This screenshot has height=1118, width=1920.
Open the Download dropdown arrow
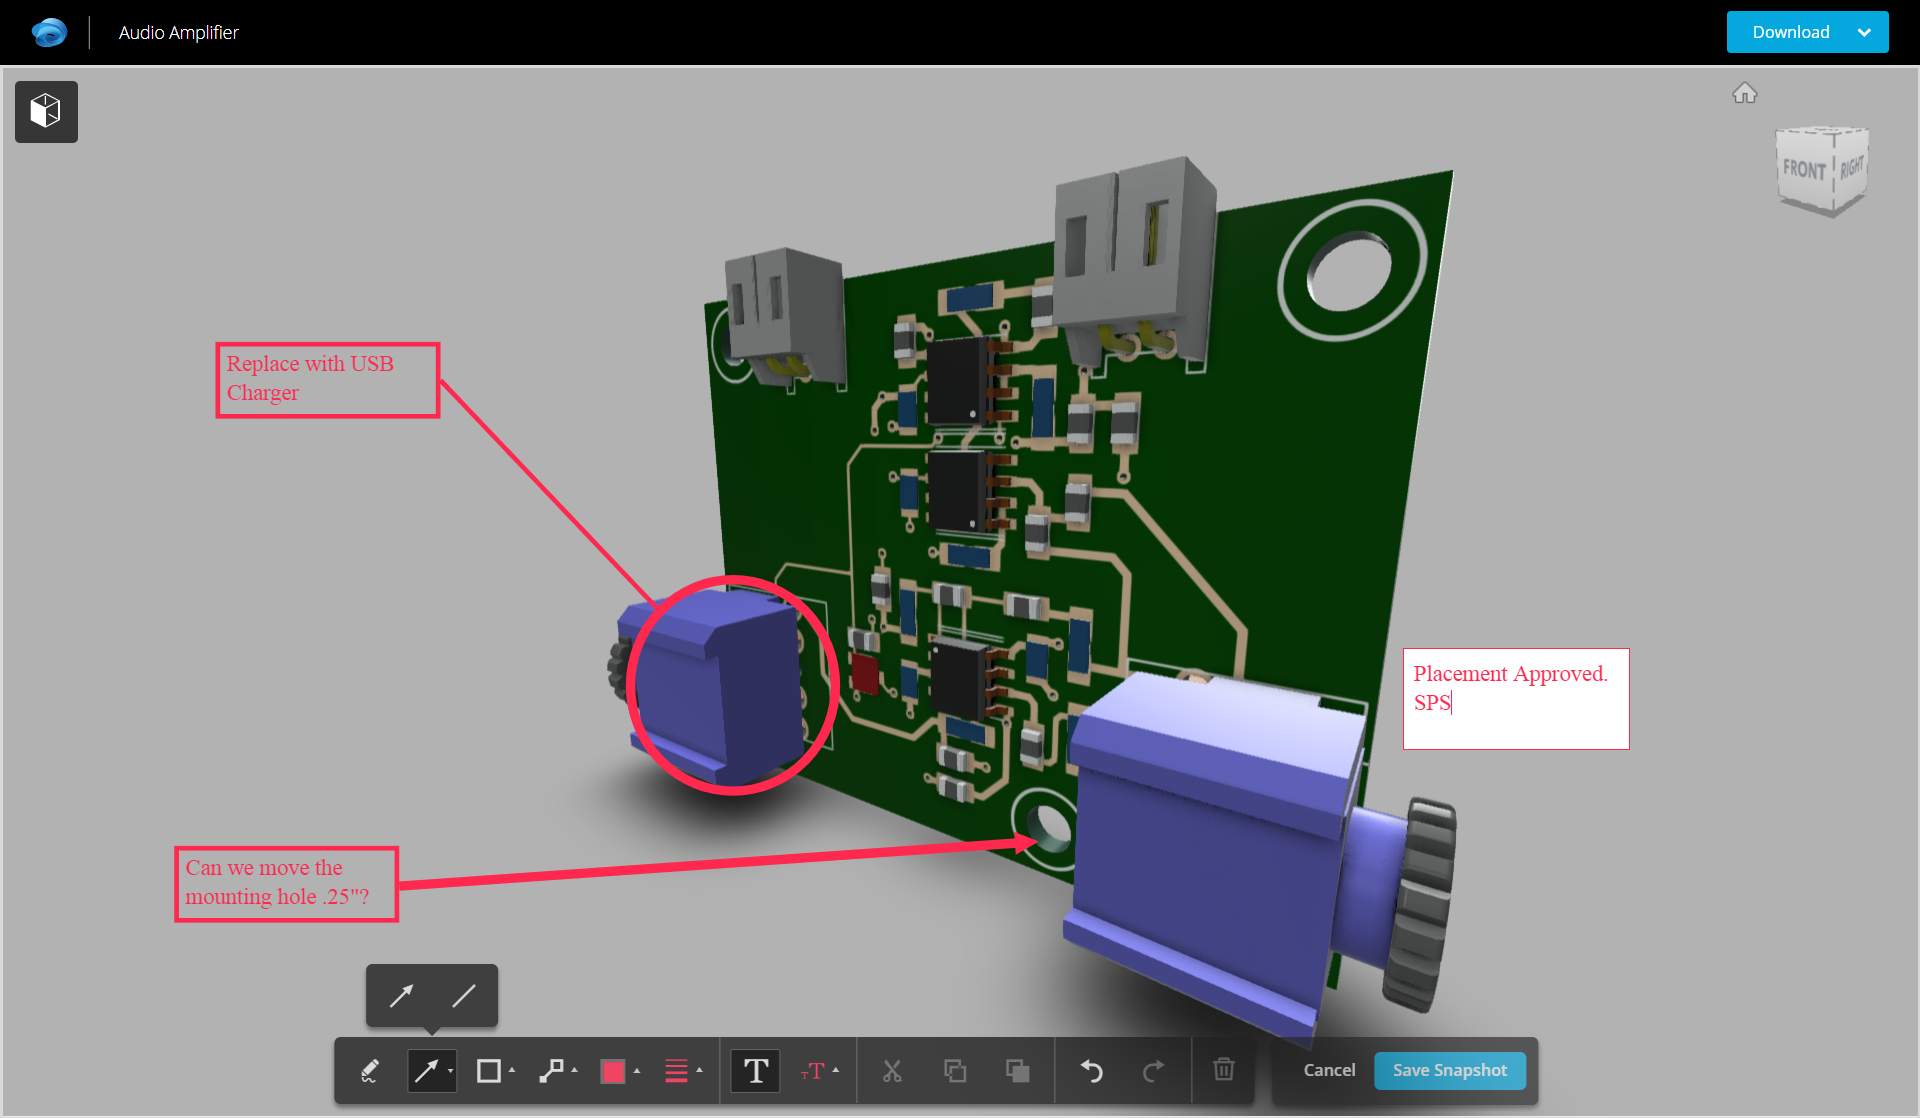point(1864,32)
